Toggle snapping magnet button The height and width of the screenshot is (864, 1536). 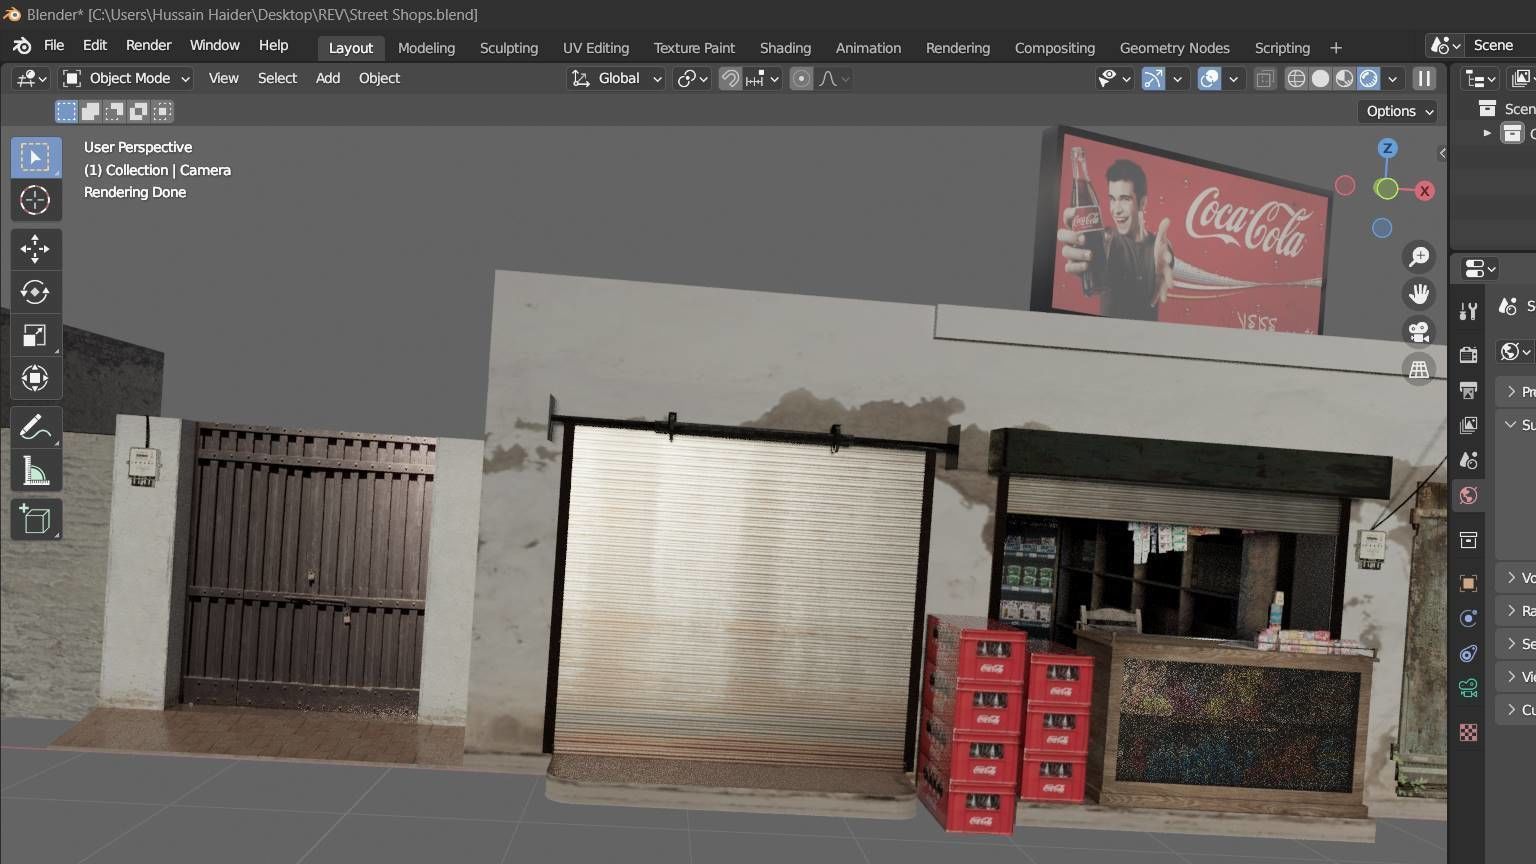coord(731,78)
